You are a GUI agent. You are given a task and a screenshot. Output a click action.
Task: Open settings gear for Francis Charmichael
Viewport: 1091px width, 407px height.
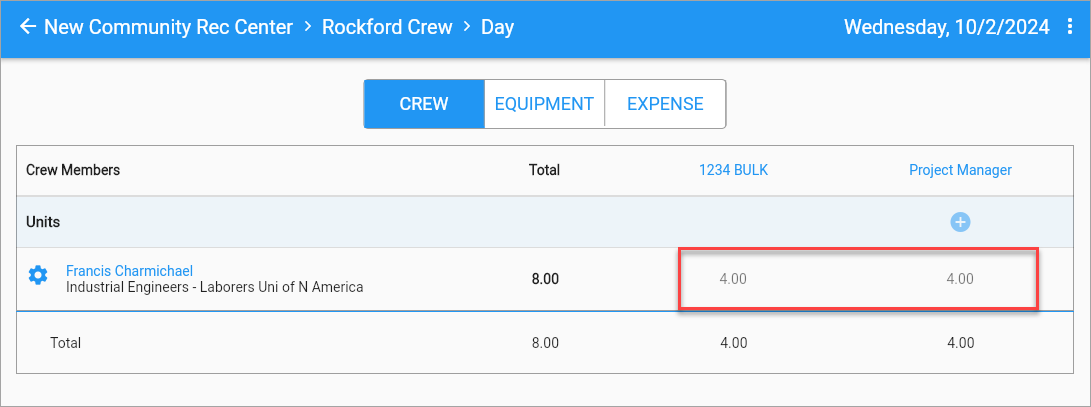coord(38,276)
